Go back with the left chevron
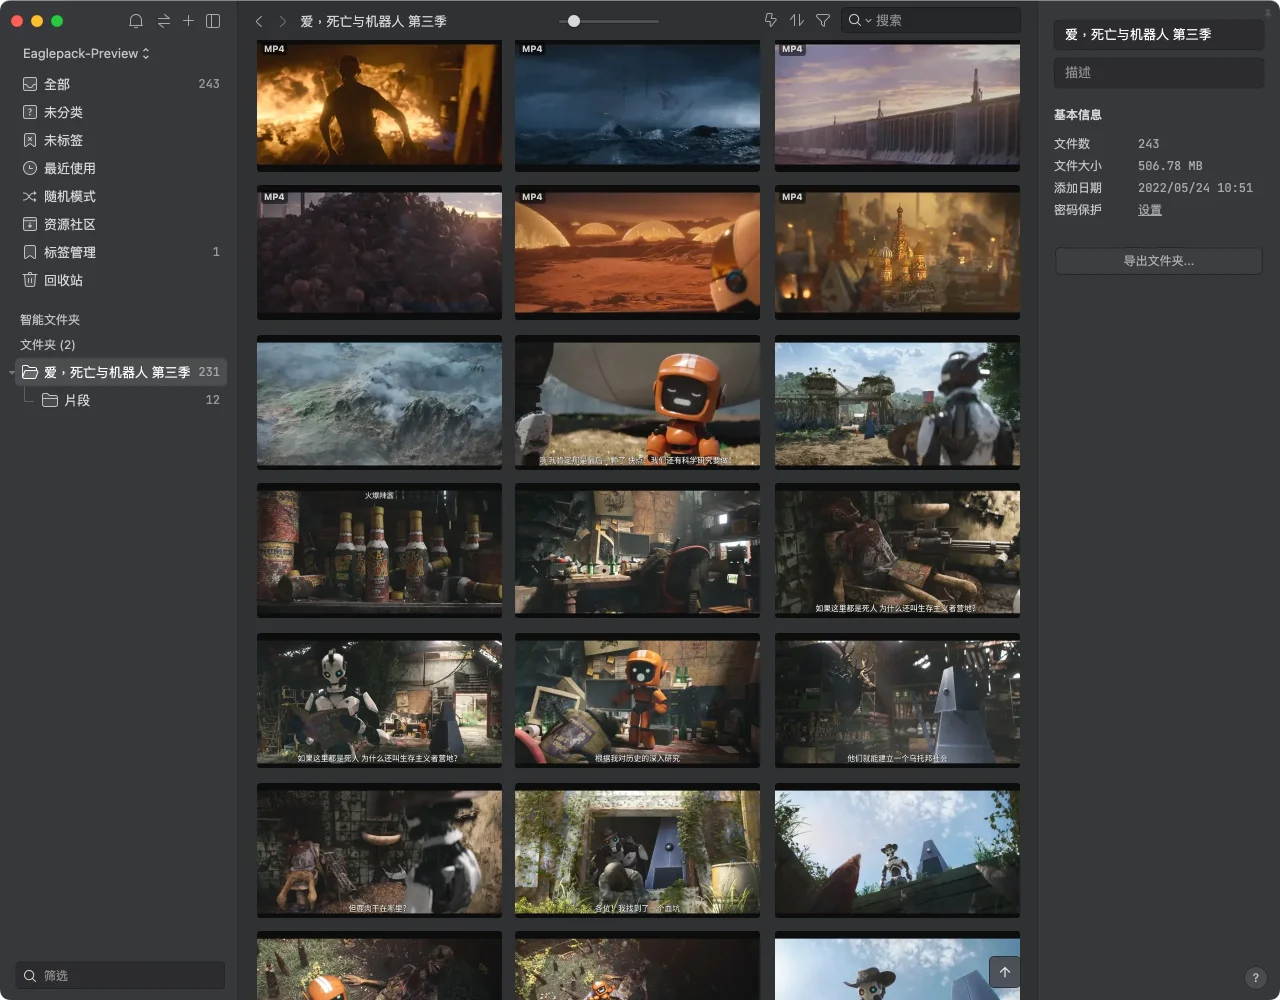Image resolution: width=1280 pixels, height=1000 pixels. click(x=259, y=21)
